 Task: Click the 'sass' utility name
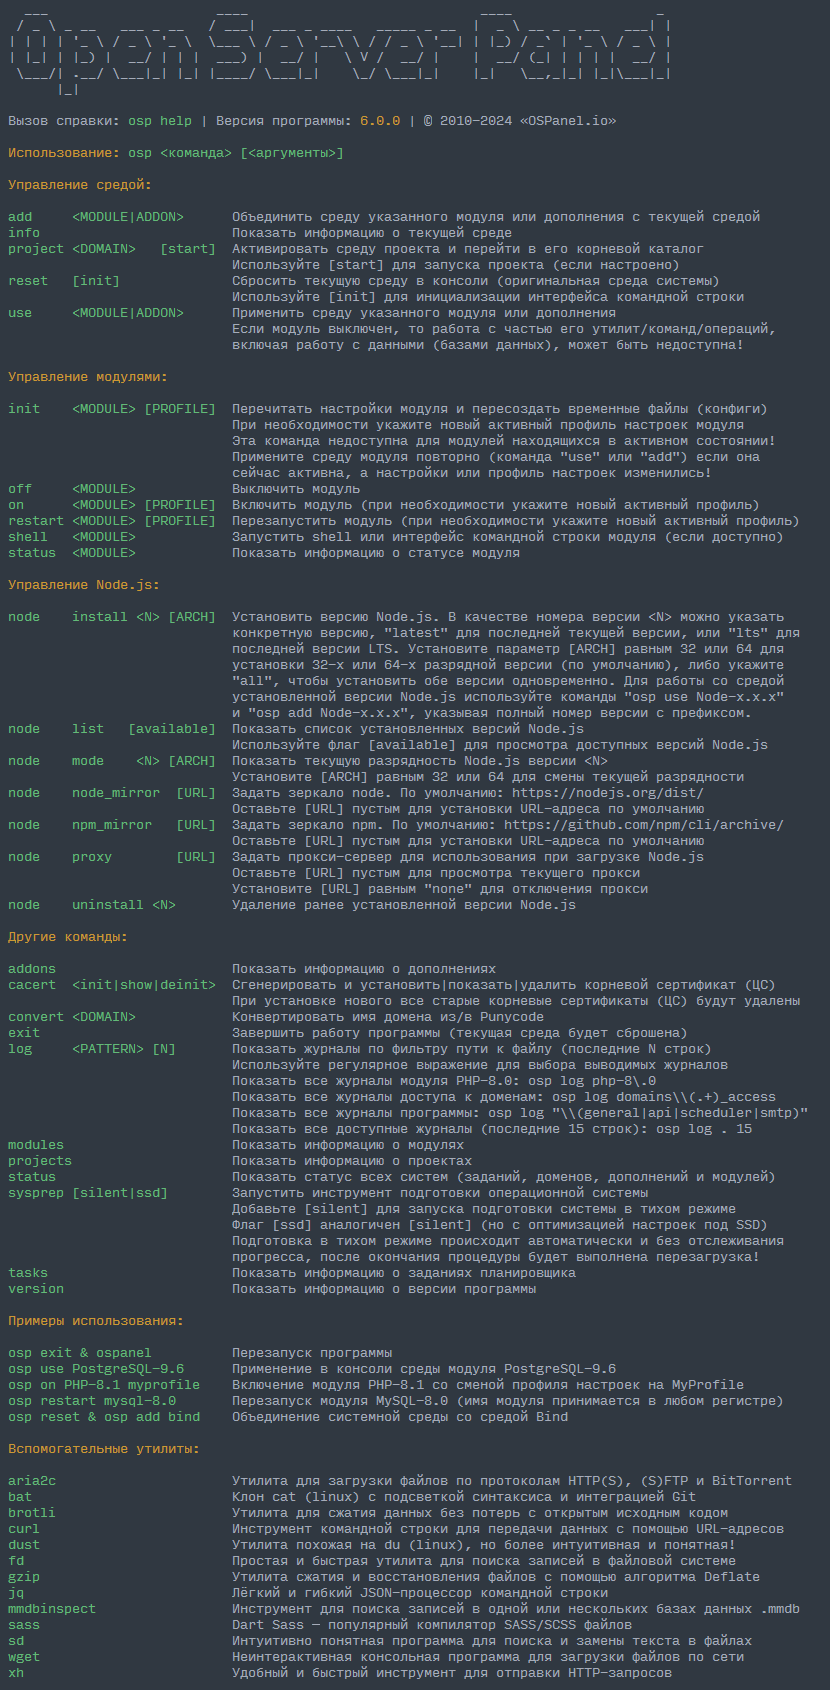24,1625
